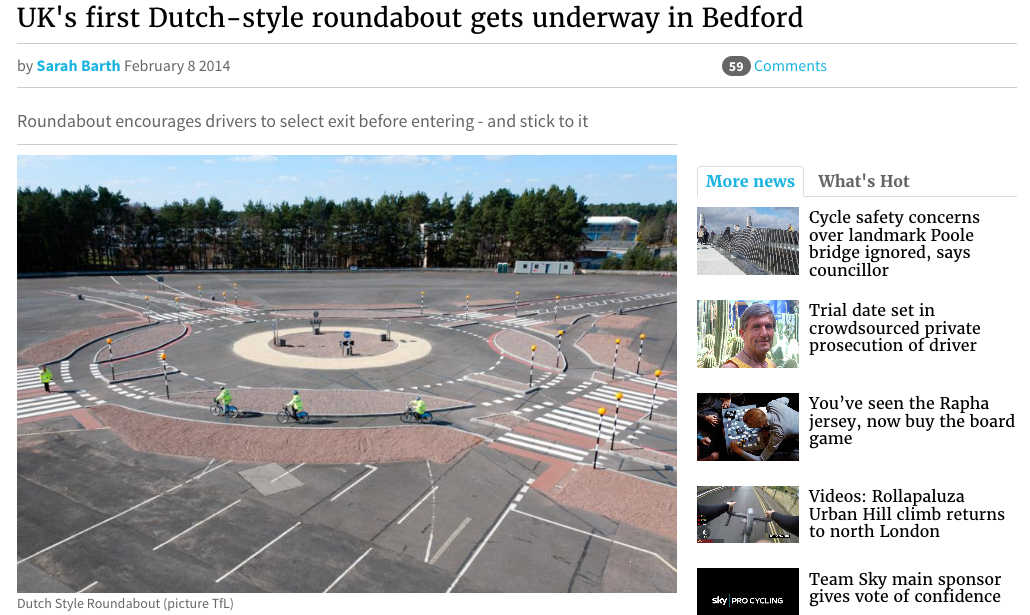This screenshot has height=615, width=1030.
Task: Open author Sarah Barth's profile link
Action: point(78,66)
